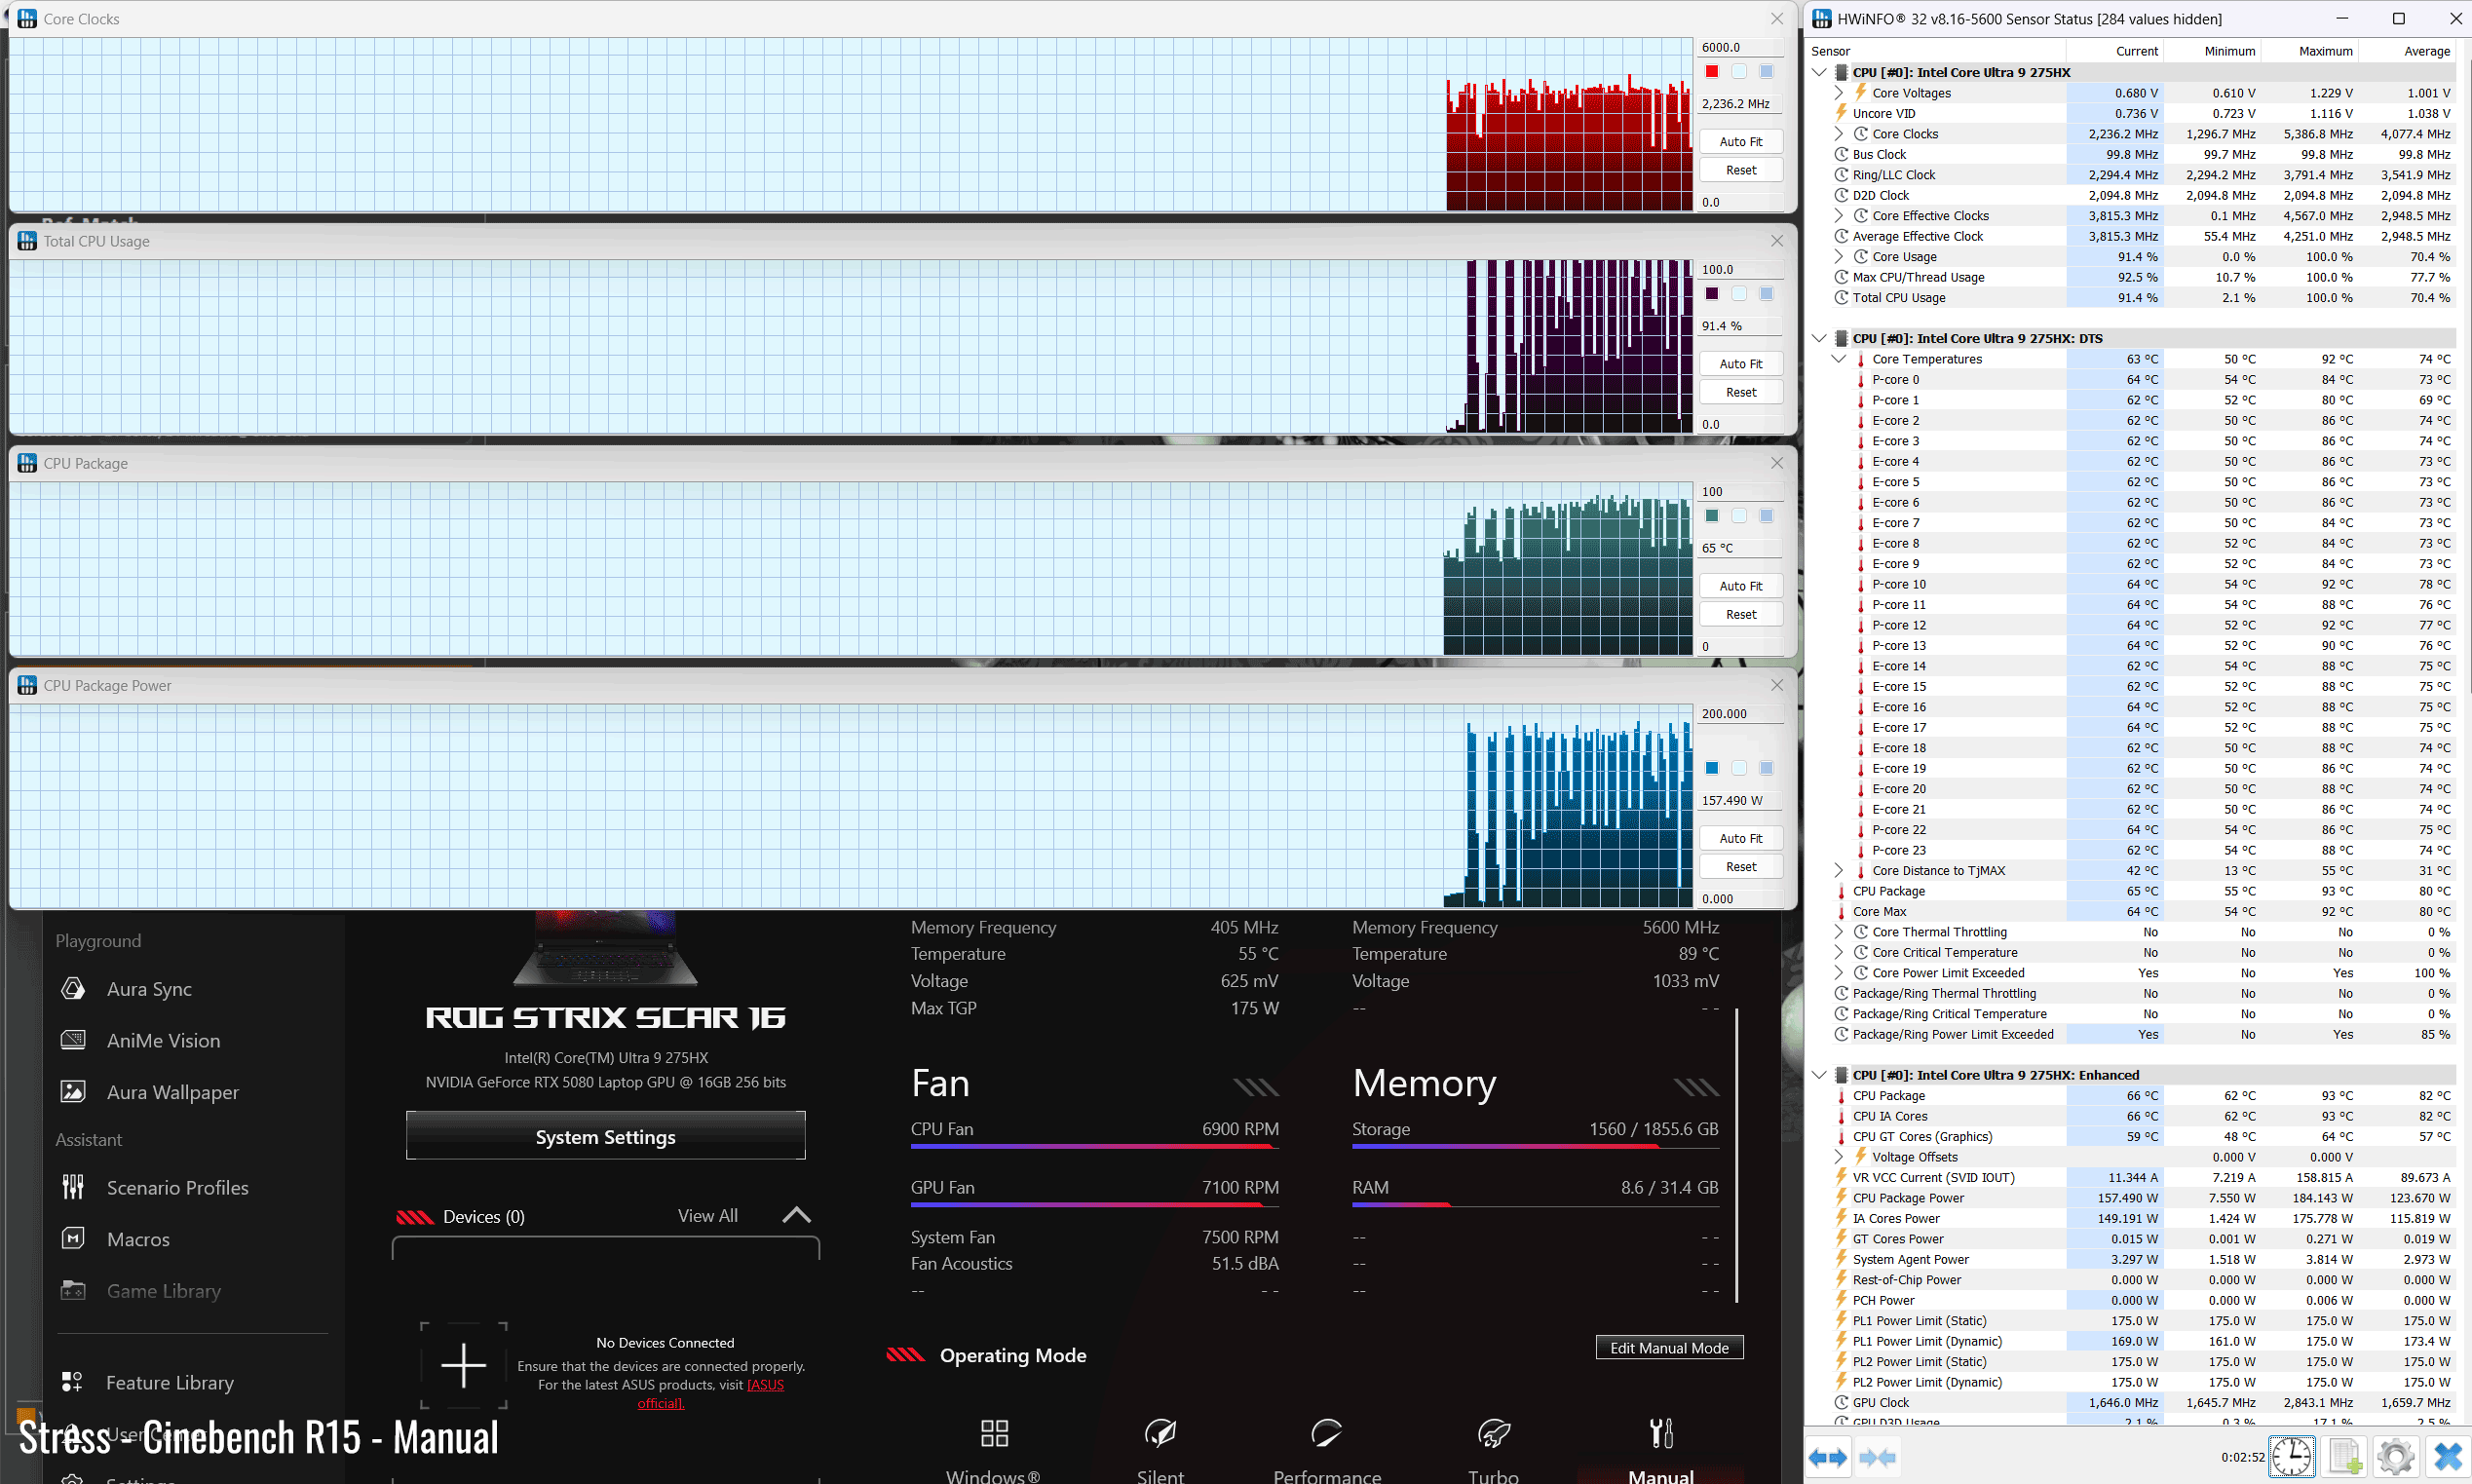
Task: Open HWiNFO sensor settings gear icon
Action: click(2396, 1456)
